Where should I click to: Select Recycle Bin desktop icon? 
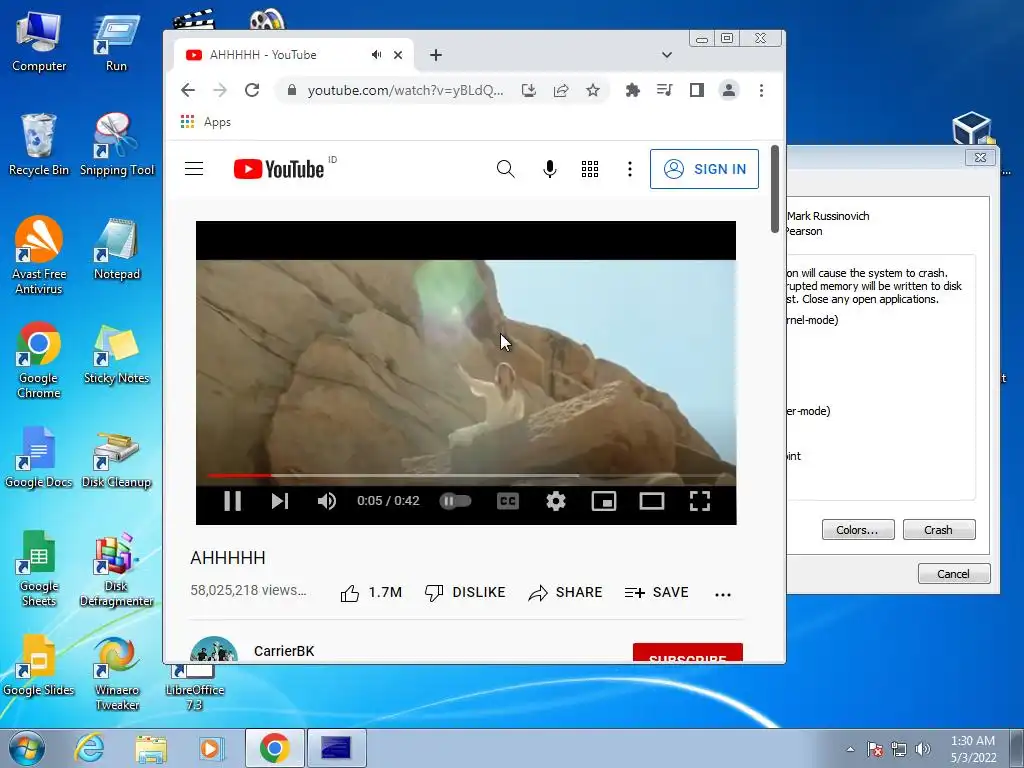click(x=39, y=145)
